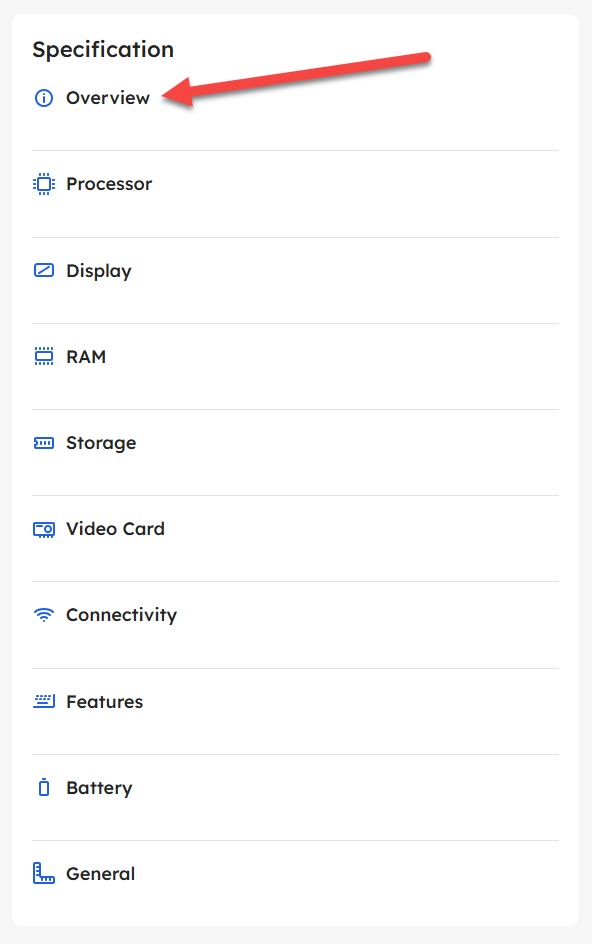Screen dimensions: 592x944
Task: Click the Display screen icon
Action: [x=43, y=270]
